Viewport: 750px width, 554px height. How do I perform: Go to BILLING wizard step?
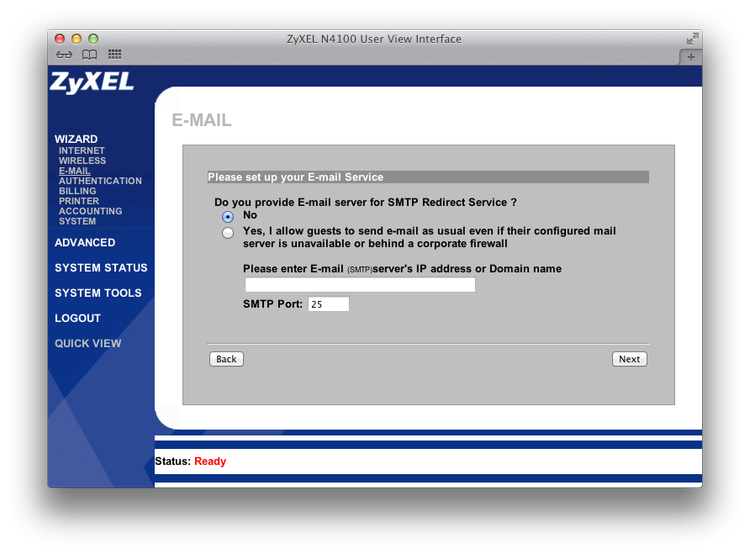(77, 191)
